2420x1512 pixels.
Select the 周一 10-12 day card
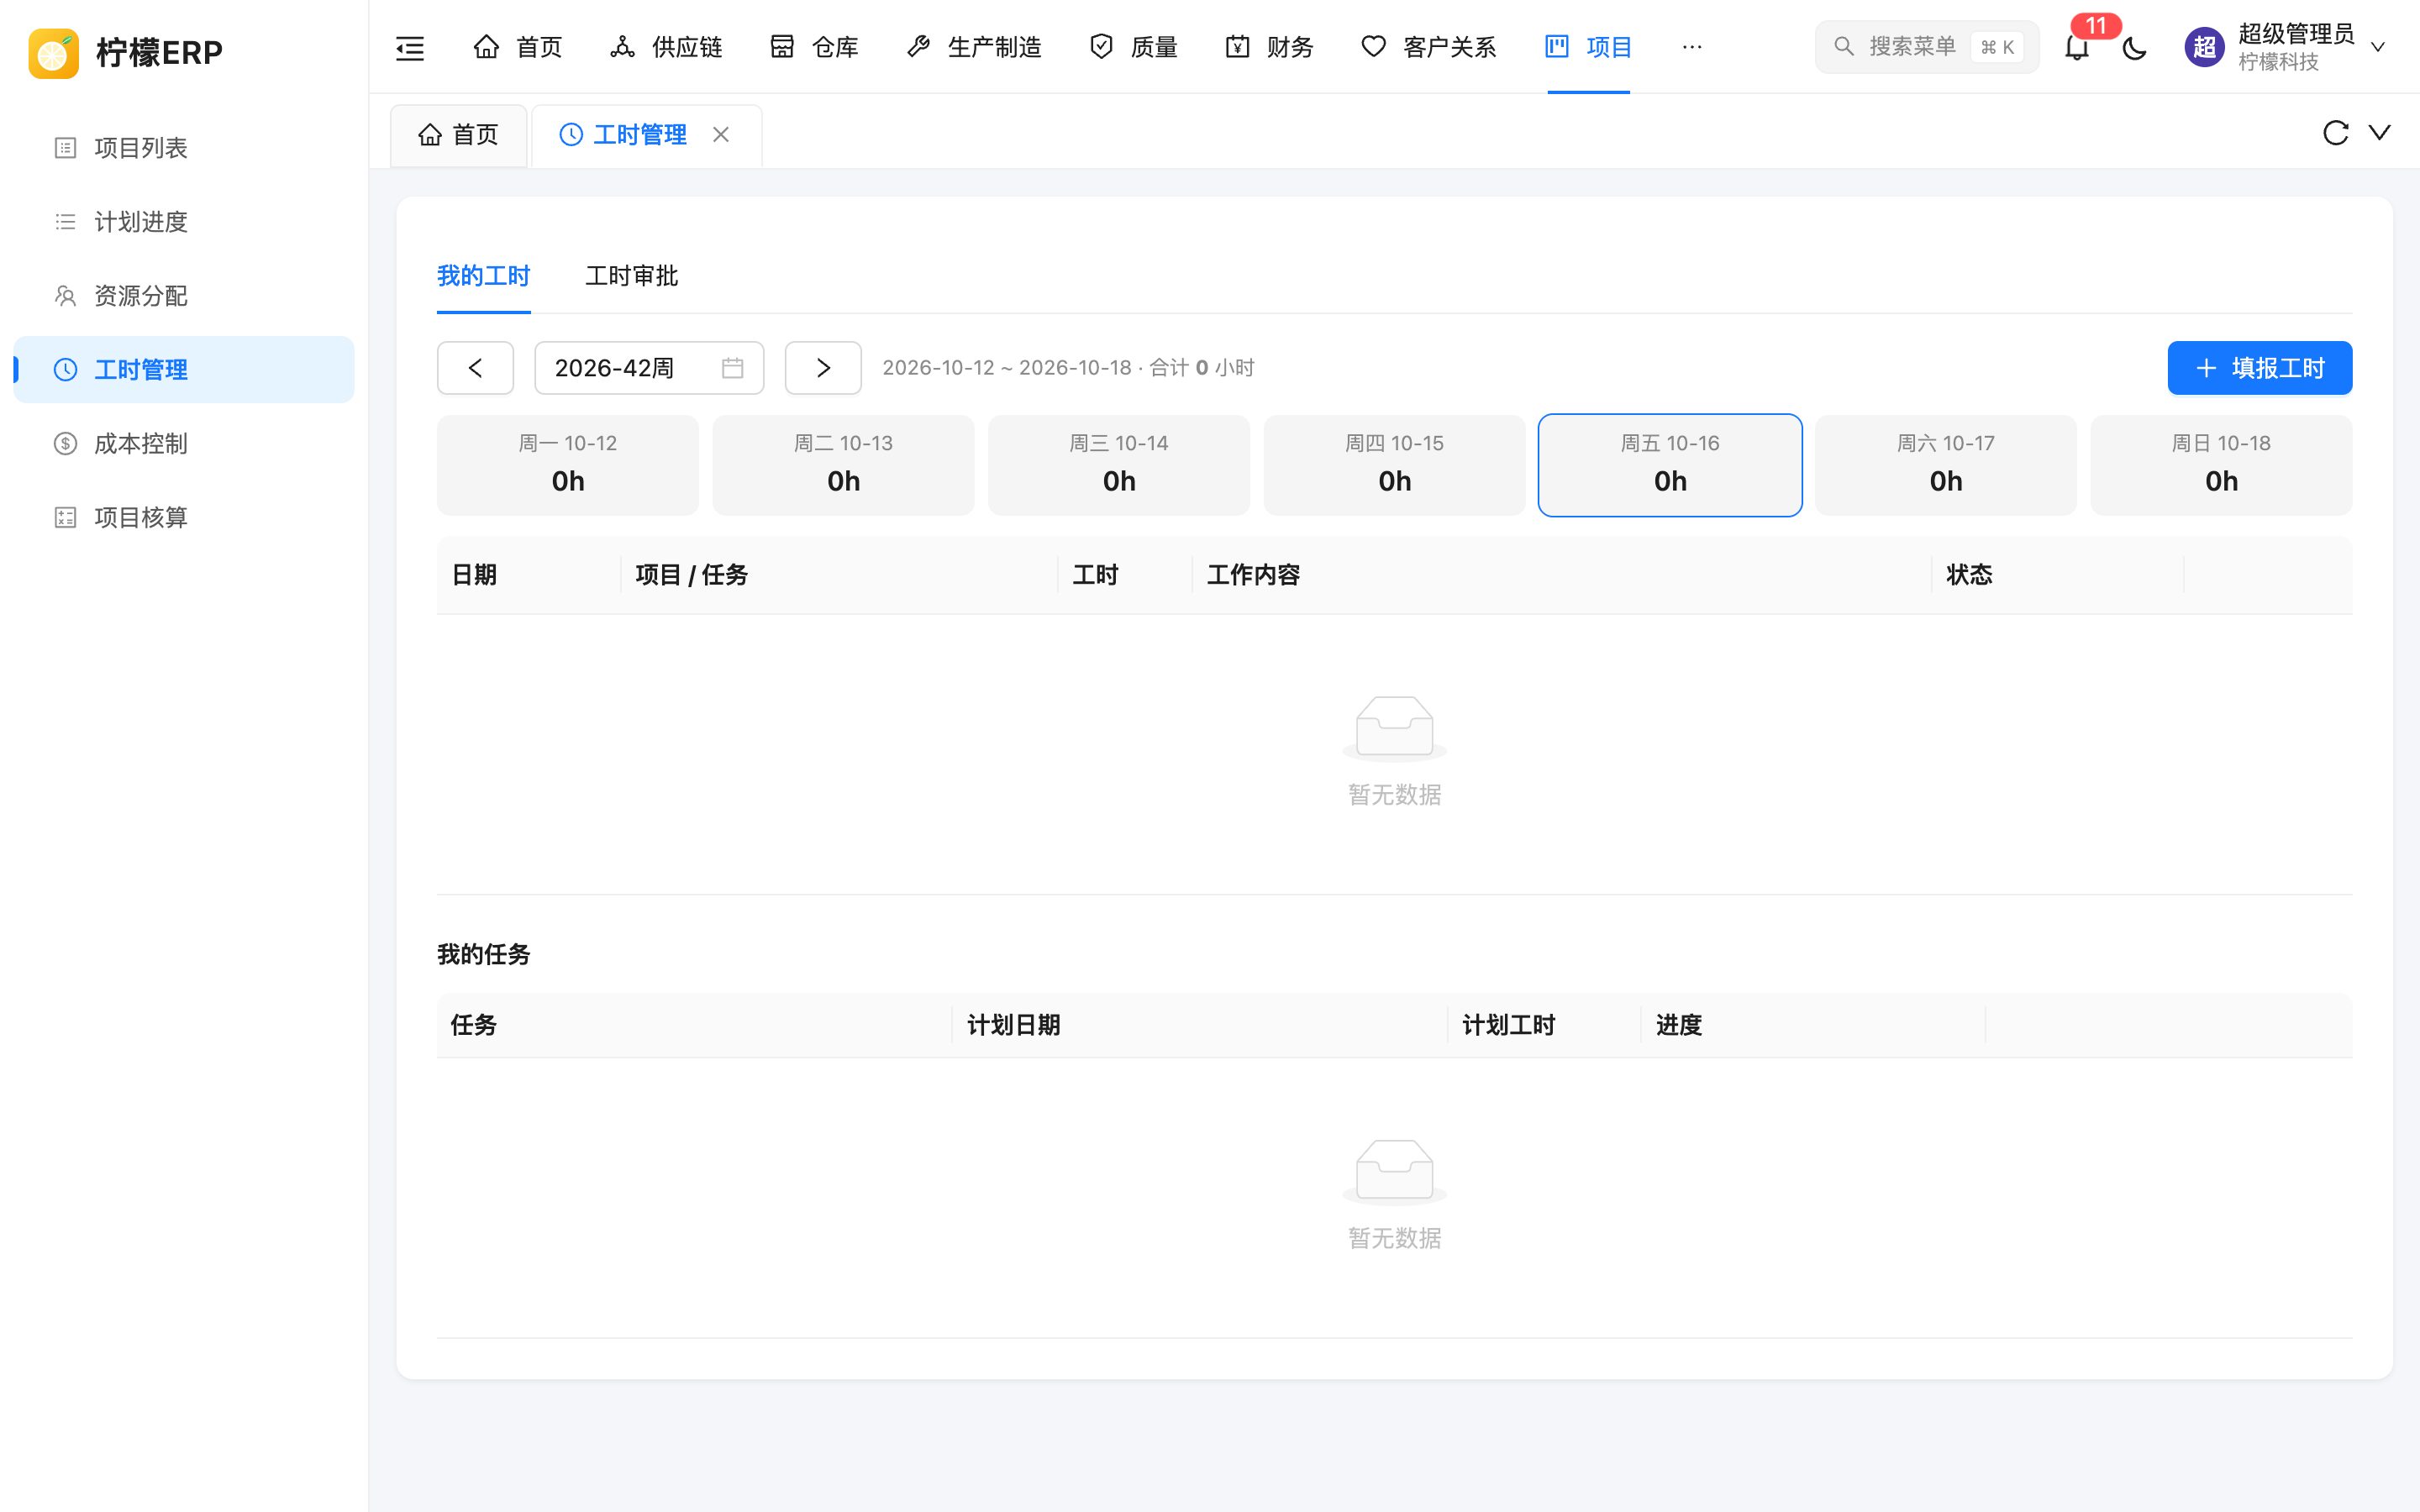click(x=568, y=465)
